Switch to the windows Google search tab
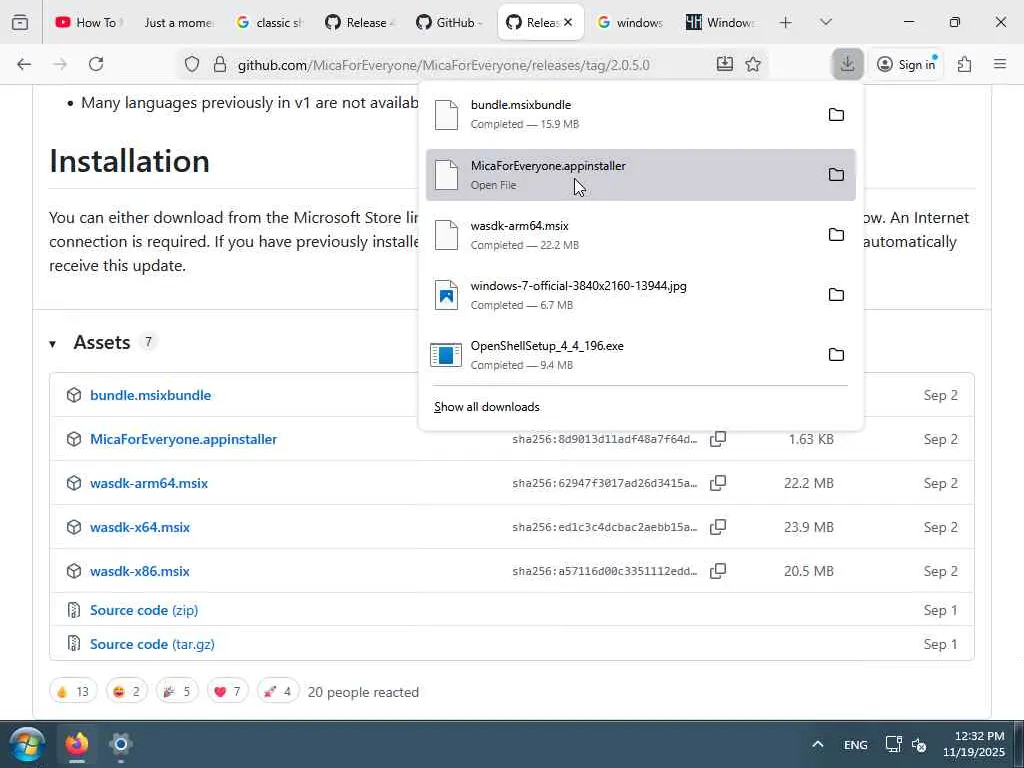 [630, 22]
